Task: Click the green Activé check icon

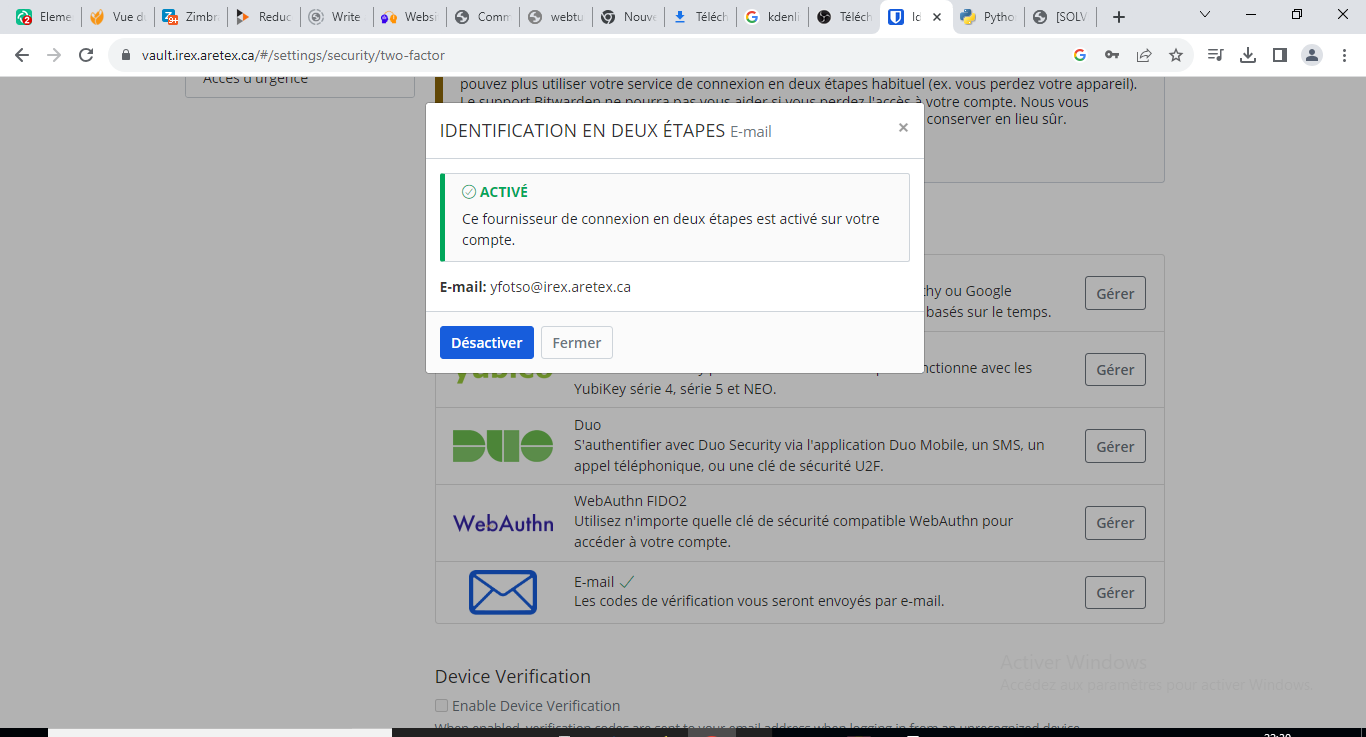Action: tap(469, 192)
